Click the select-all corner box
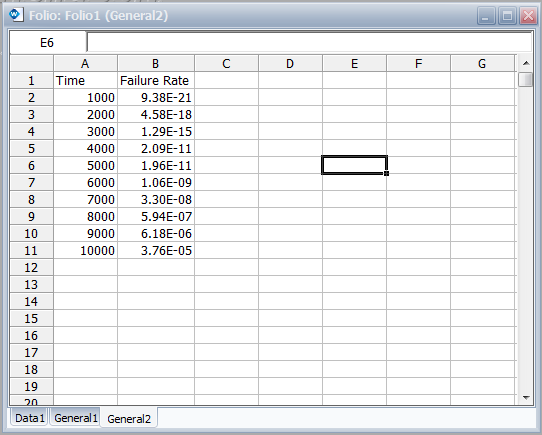Image resolution: width=542 pixels, height=435 pixels. click(x=31, y=64)
